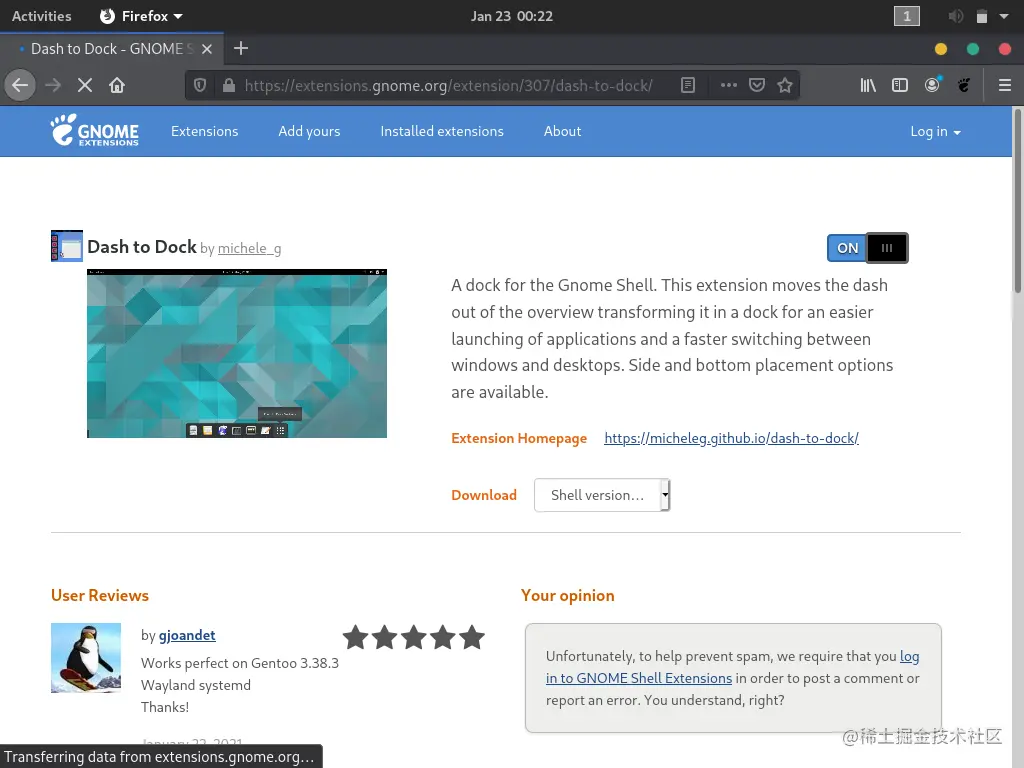This screenshot has width=1024, height=768.
Task: Click the gjoandet penguin avatar
Action: (86, 658)
